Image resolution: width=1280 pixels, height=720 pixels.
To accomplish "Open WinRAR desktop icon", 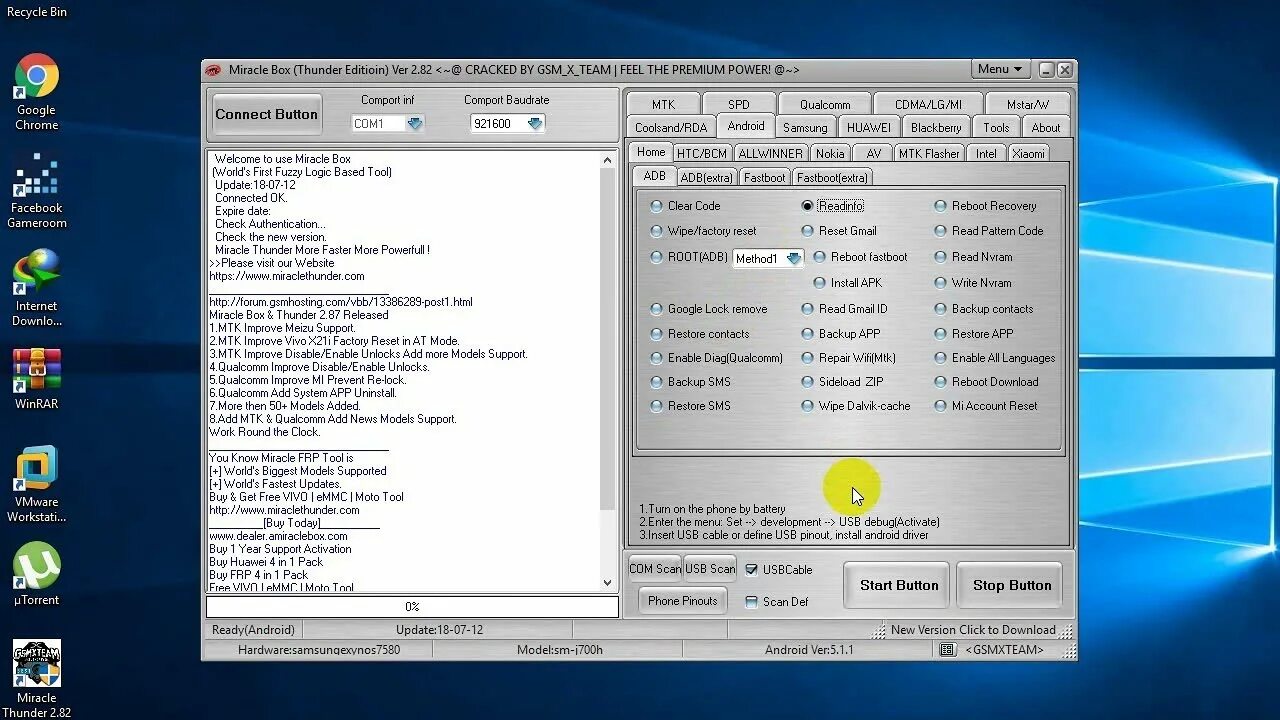I will click(x=36, y=378).
